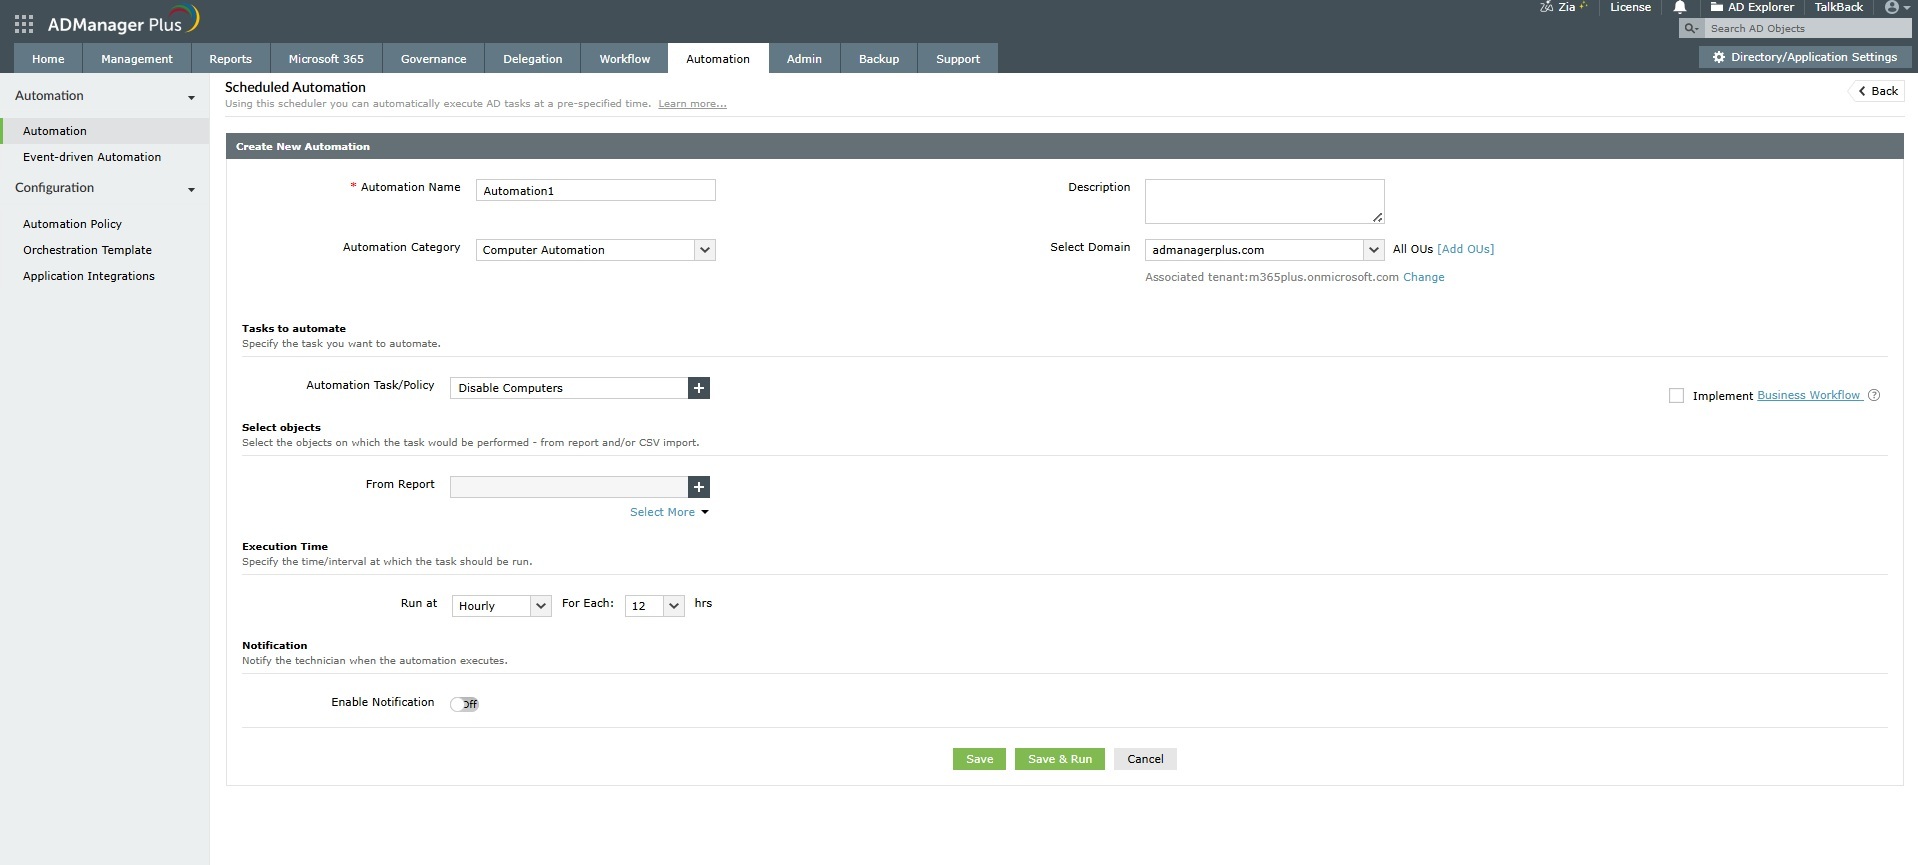Go Back using the Back button

pyautogui.click(x=1877, y=91)
